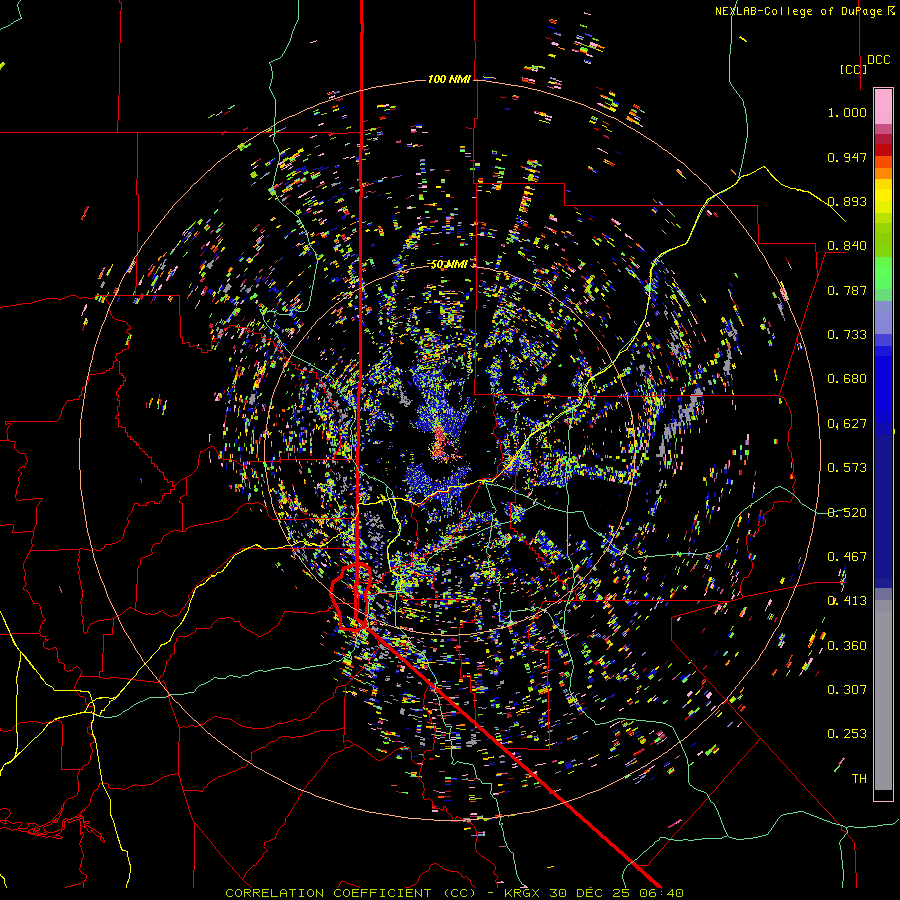The height and width of the screenshot is (900, 900).
Task: Select the red color bar segment
Action: [x=883, y=150]
